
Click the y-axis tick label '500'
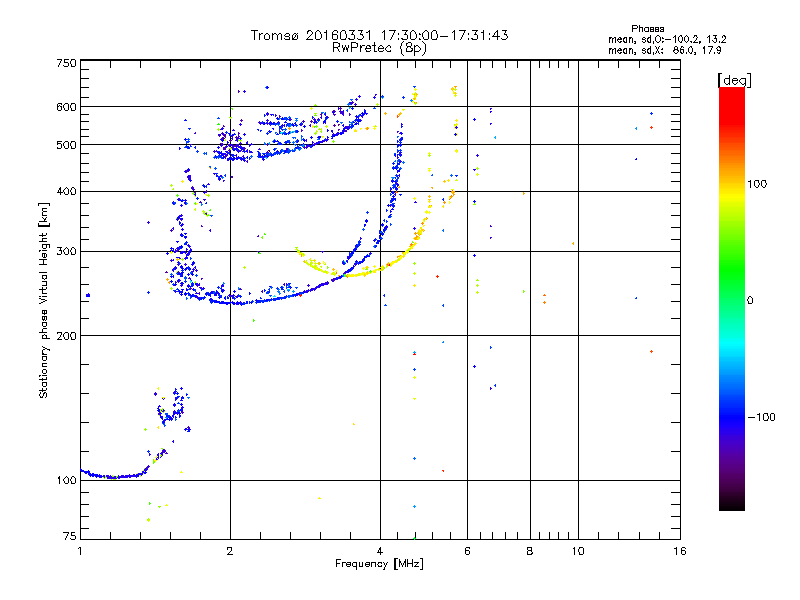click(x=66, y=145)
